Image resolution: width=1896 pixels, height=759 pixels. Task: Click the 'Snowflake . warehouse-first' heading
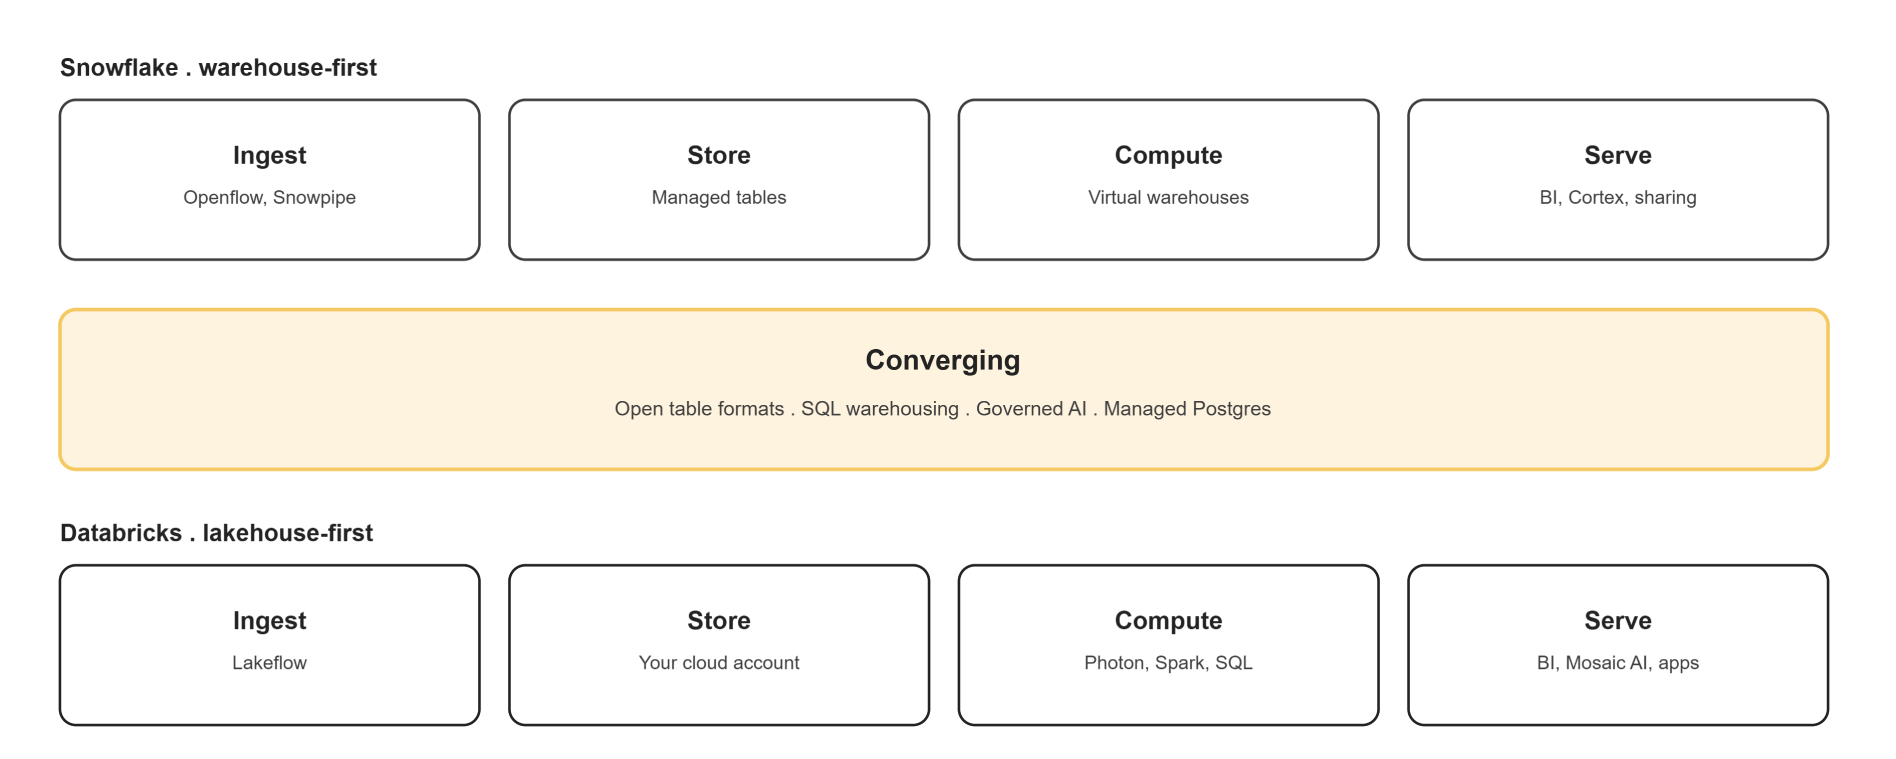pyautogui.click(x=218, y=68)
